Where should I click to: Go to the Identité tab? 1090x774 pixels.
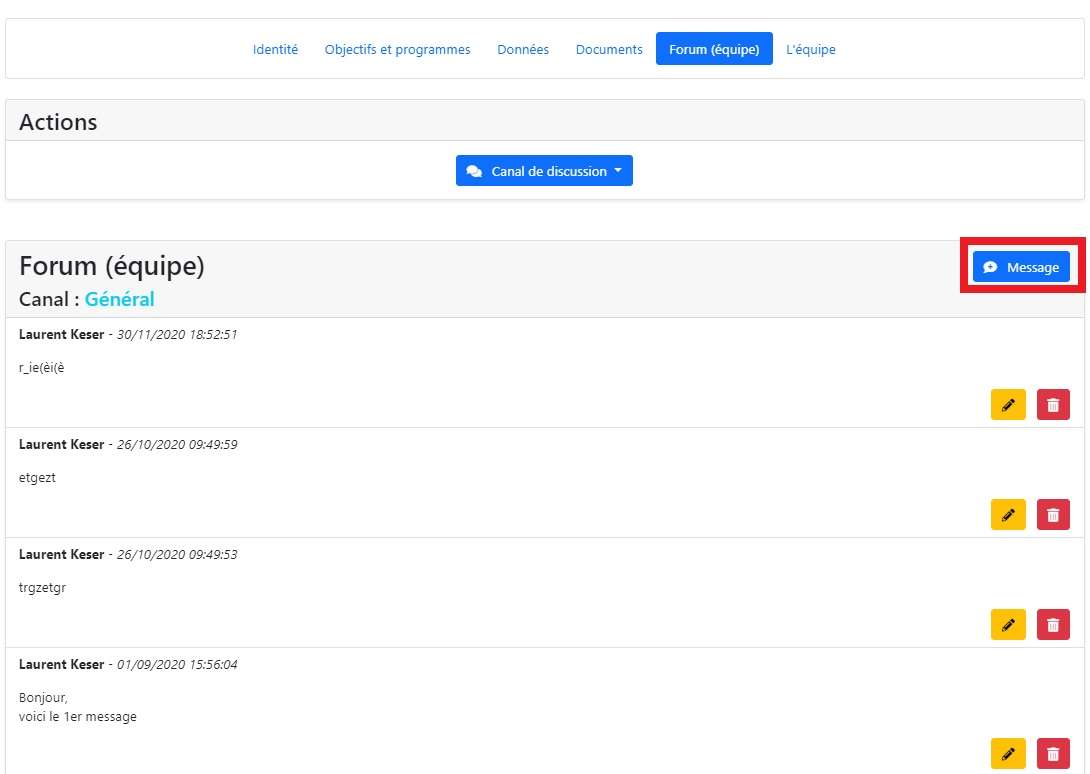275,49
